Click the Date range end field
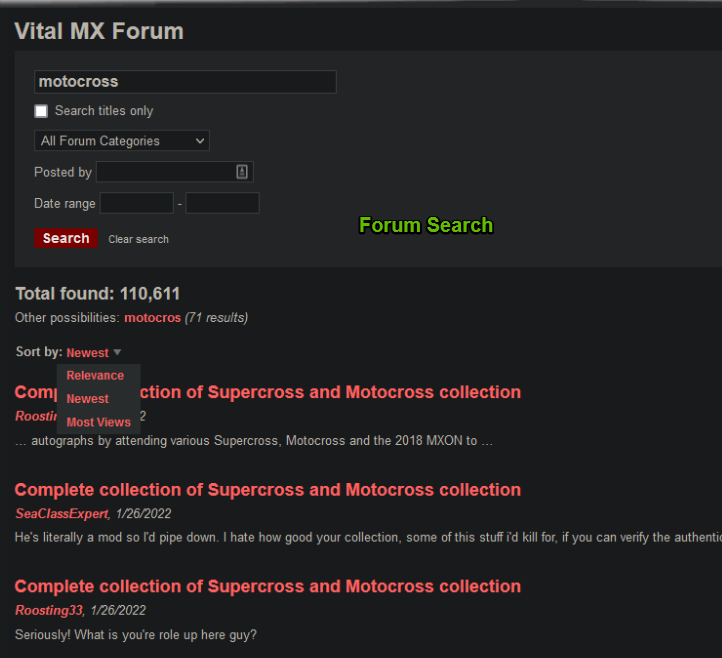 [222, 203]
